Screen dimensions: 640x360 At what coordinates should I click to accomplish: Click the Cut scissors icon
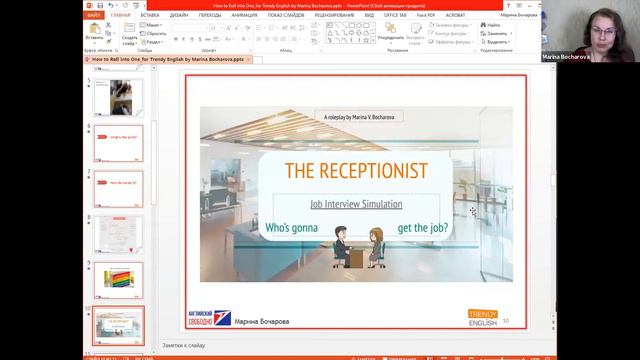point(108,25)
